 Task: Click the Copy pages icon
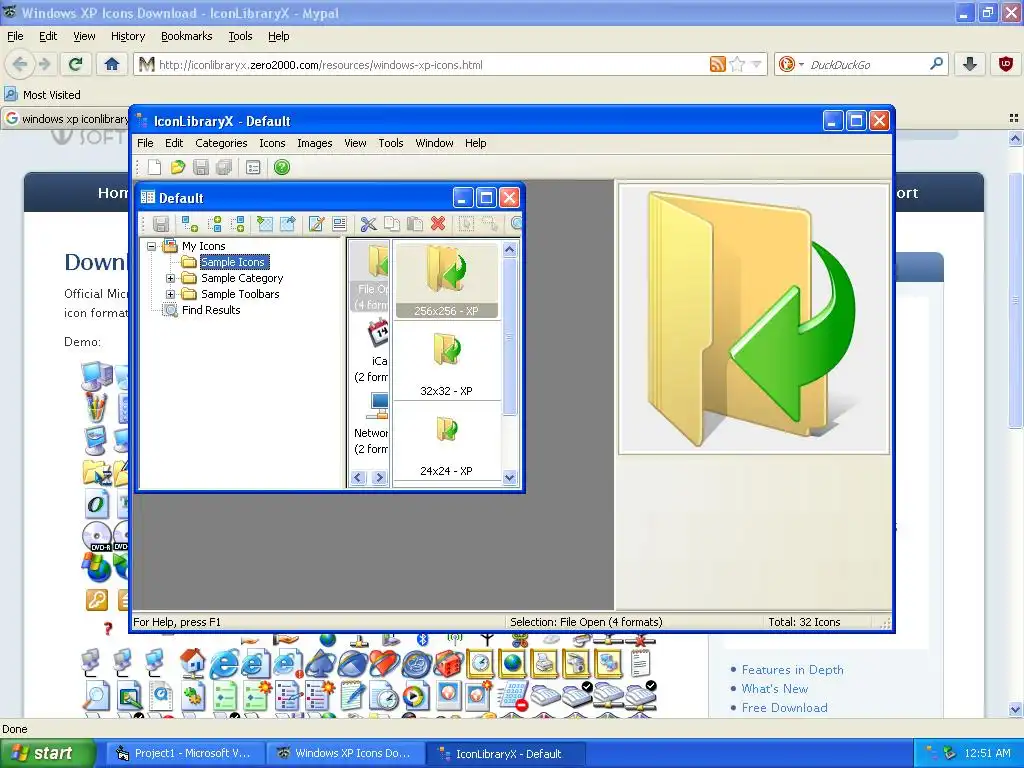pos(392,224)
